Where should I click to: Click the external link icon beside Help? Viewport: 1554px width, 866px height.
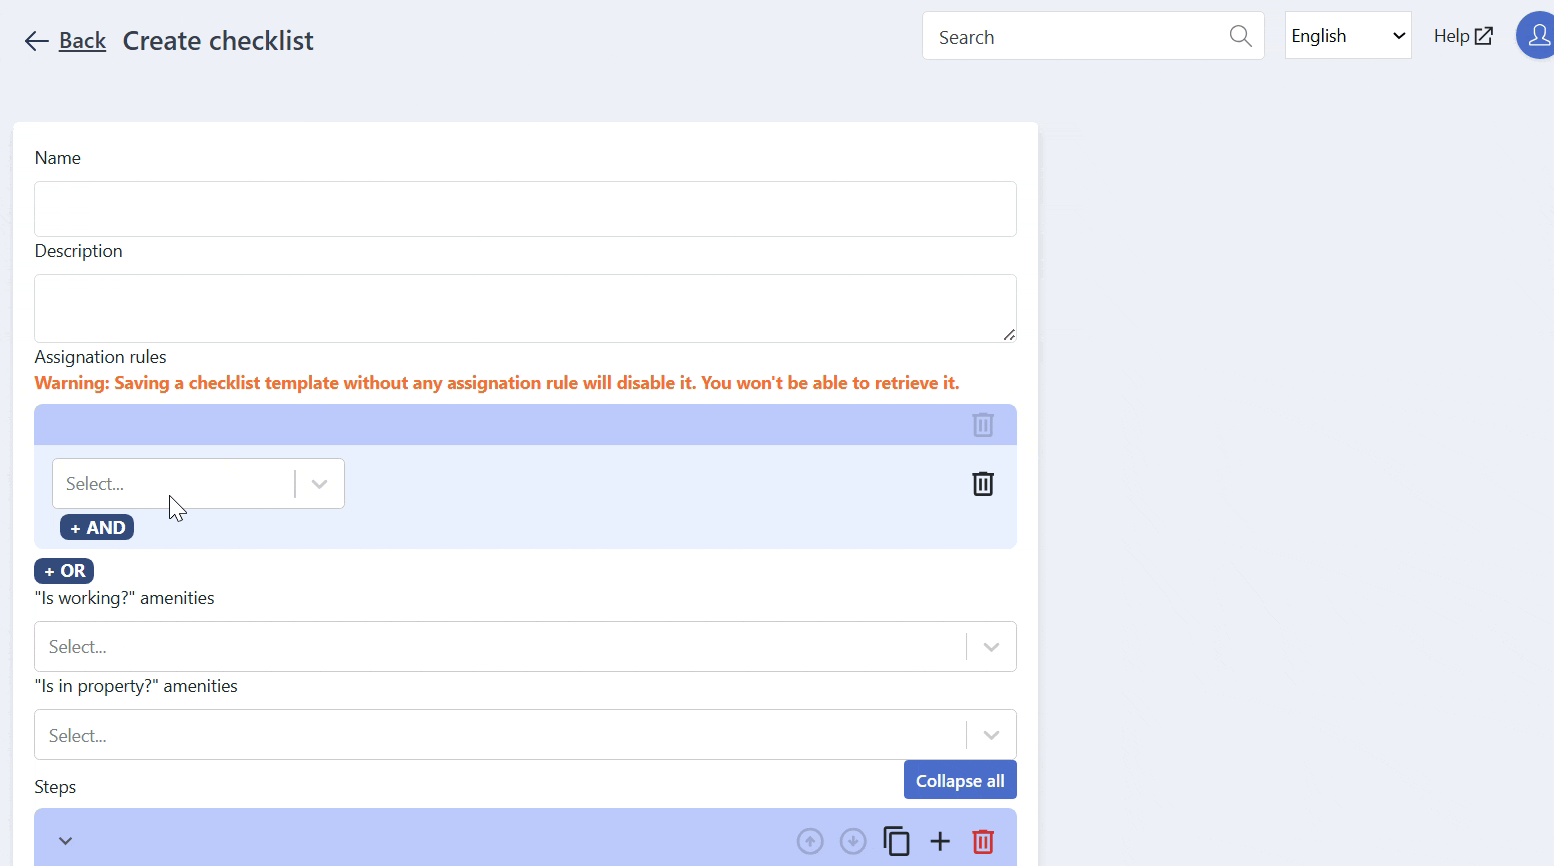tap(1484, 36)
